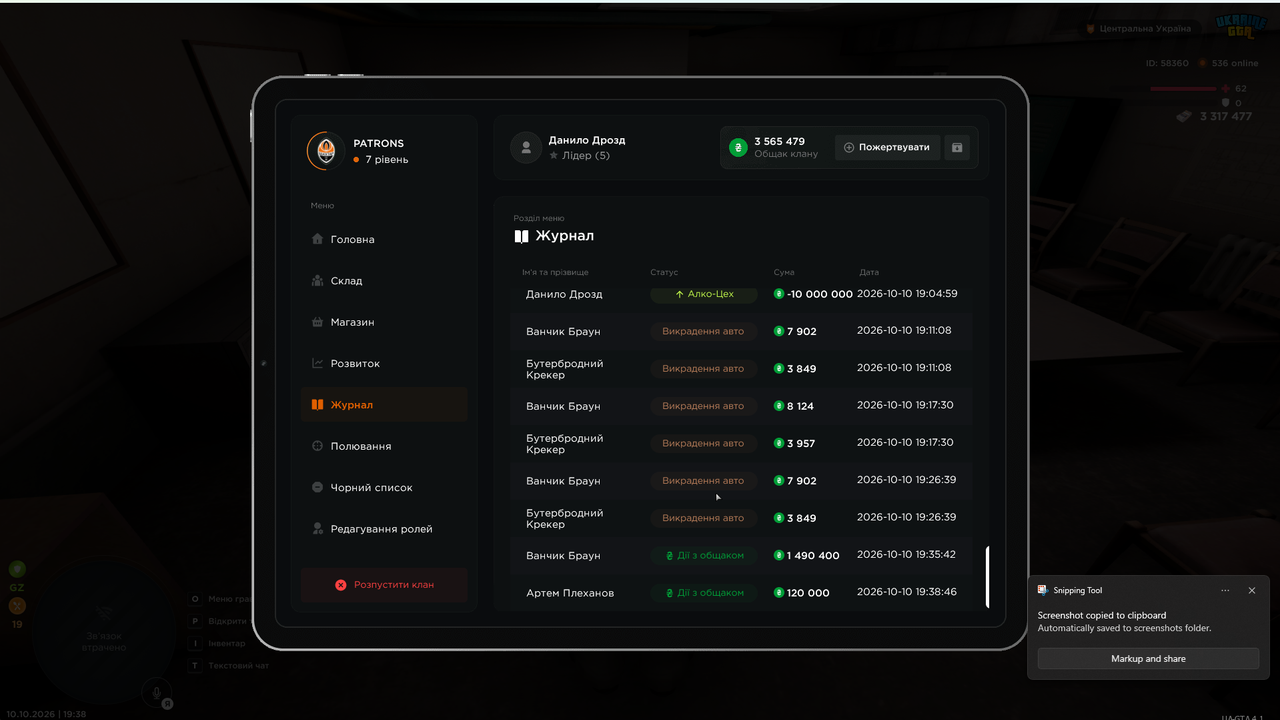The height and width of the screenshot is (720, 1280).
Task: Open the clan archive box icon button
Action: pyautogui.click(x=957, y=148)
